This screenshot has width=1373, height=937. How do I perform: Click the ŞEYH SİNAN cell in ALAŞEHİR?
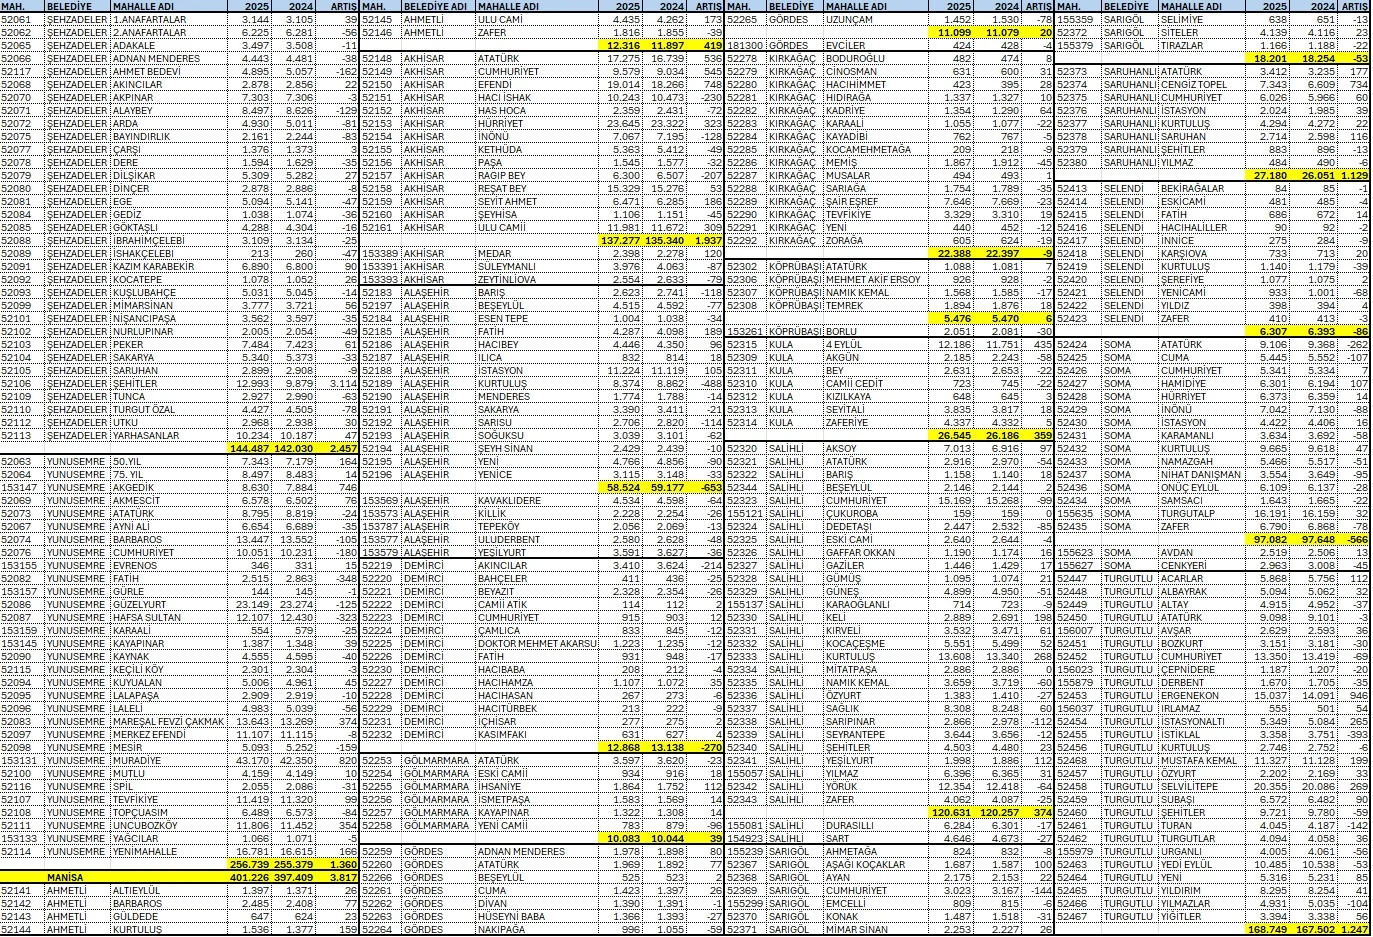click(x=505, y=448)
